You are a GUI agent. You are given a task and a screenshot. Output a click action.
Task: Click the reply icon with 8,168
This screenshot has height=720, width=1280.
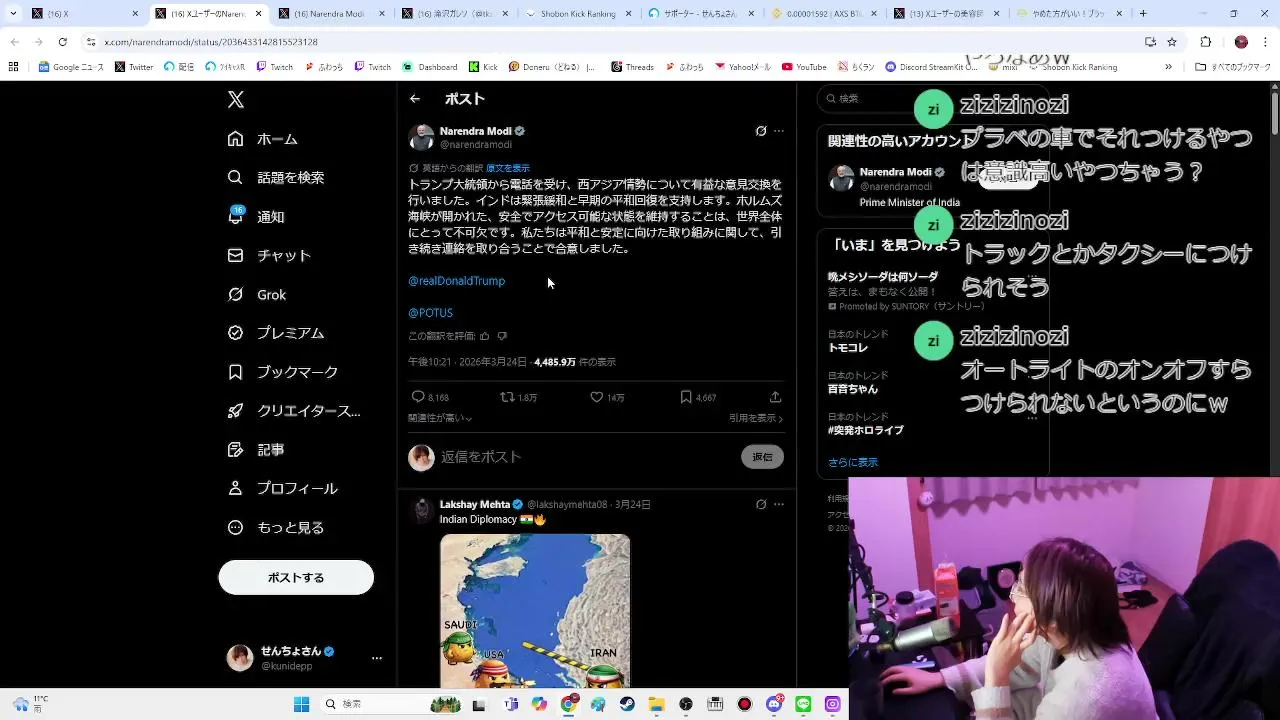(x=430, y=397)
